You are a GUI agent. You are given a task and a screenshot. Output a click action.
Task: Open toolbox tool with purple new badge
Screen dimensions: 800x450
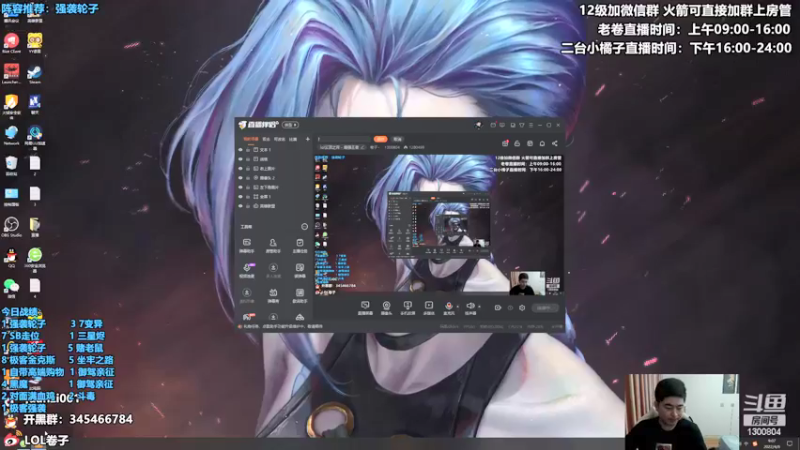(x=247, y=270)
